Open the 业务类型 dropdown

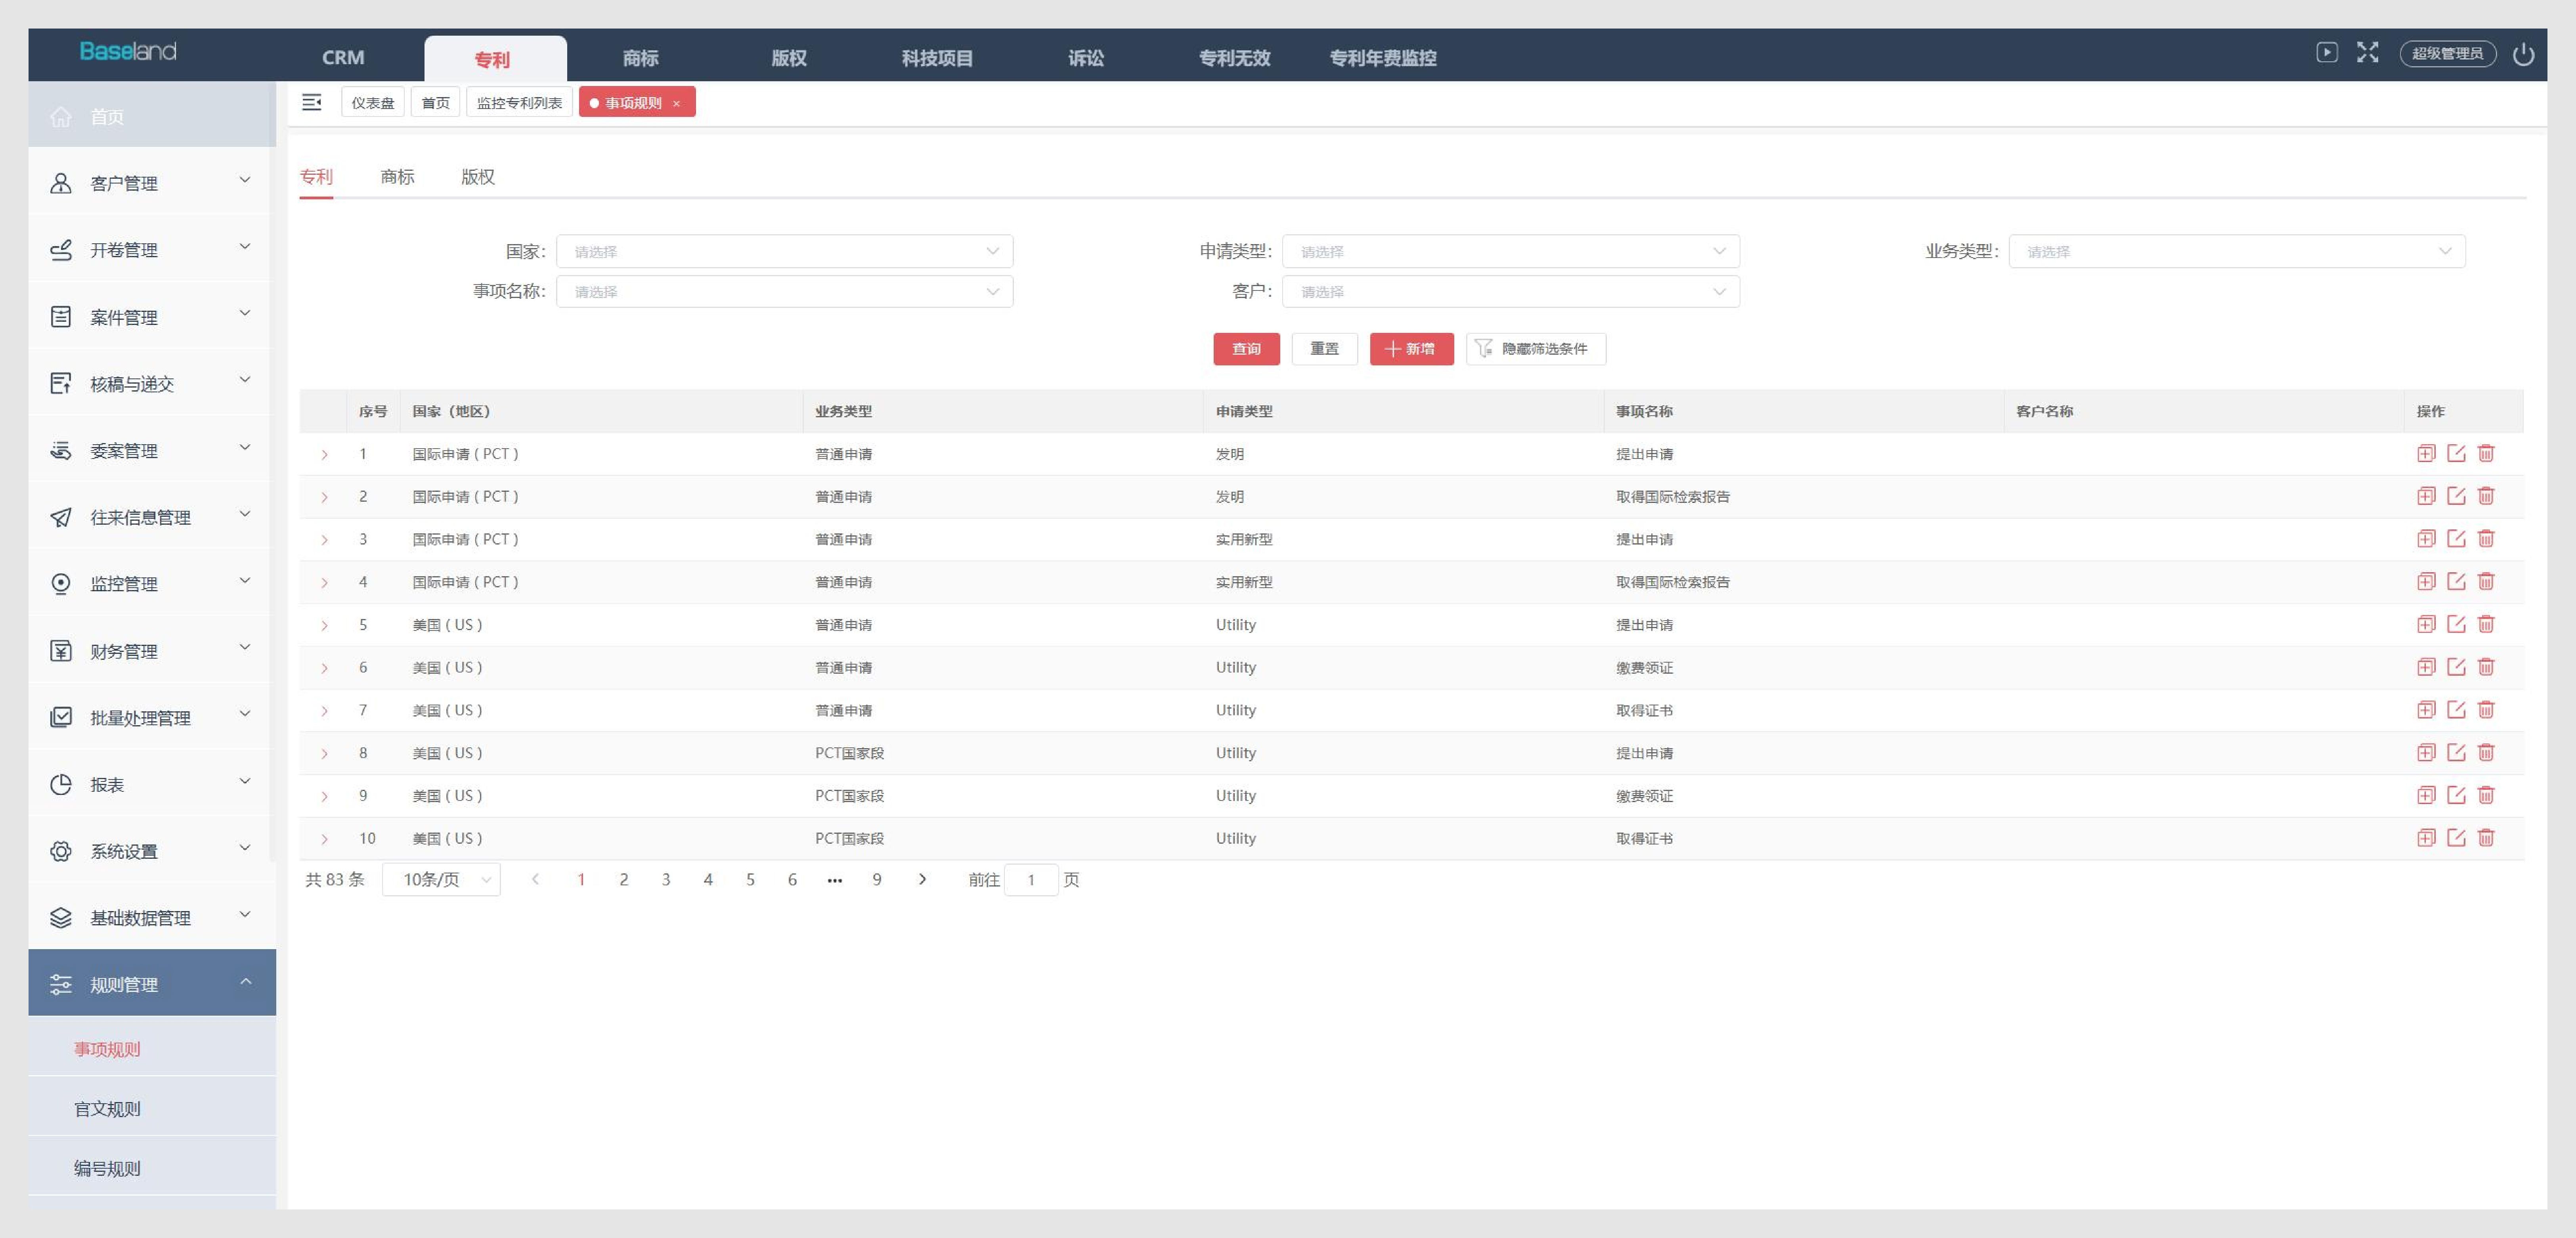pos(2237,251)
